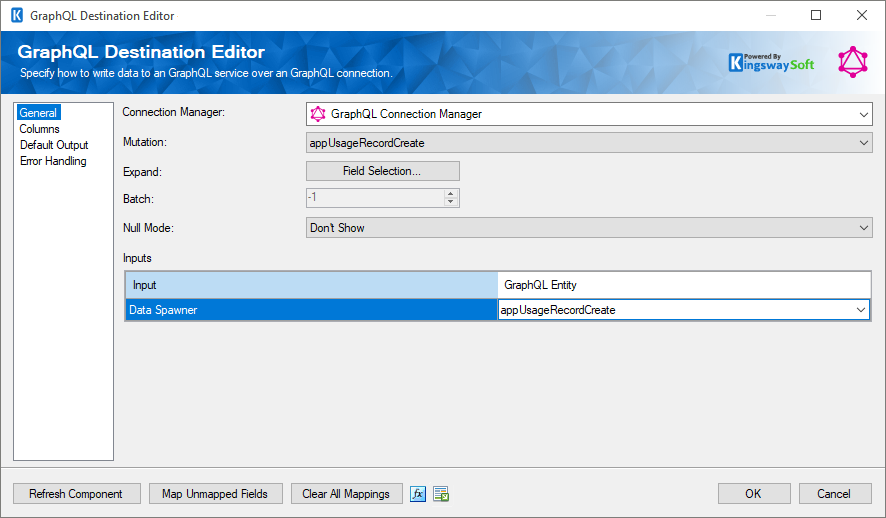Screen dimensions: 886x518
Task: Click inside the Batch input field
Action: click(374, 198)
